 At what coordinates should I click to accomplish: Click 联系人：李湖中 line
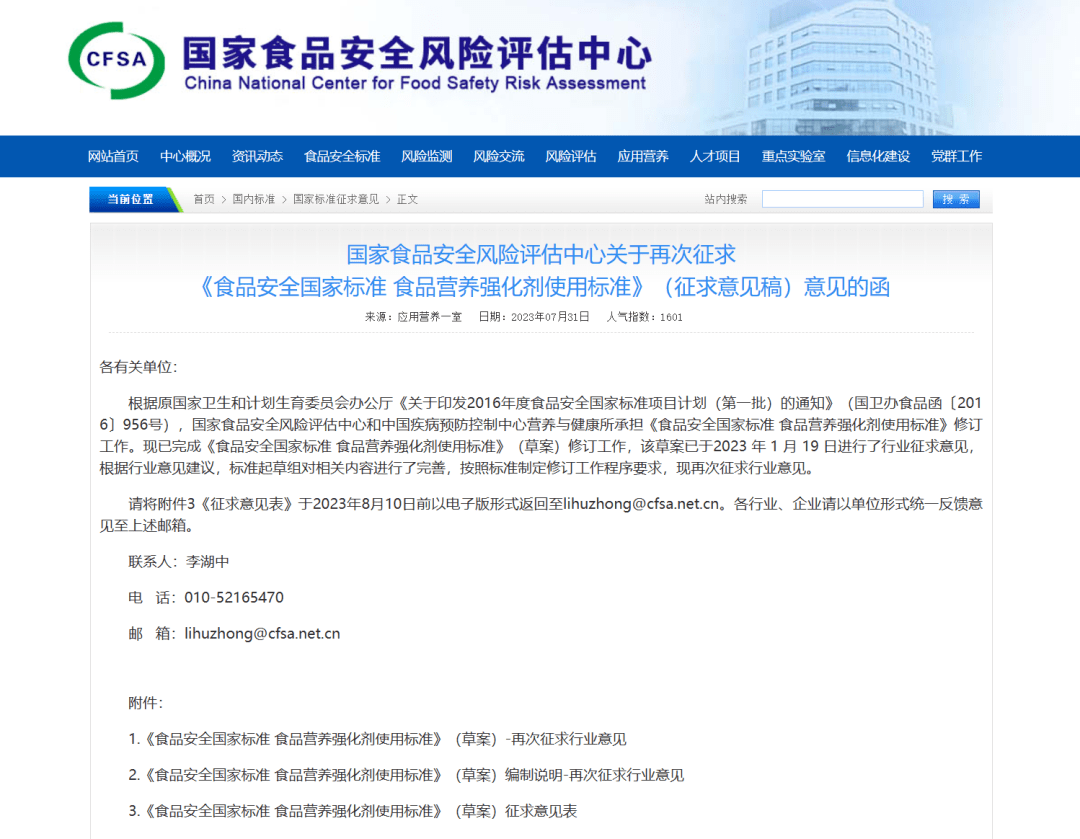coord(178,561)
